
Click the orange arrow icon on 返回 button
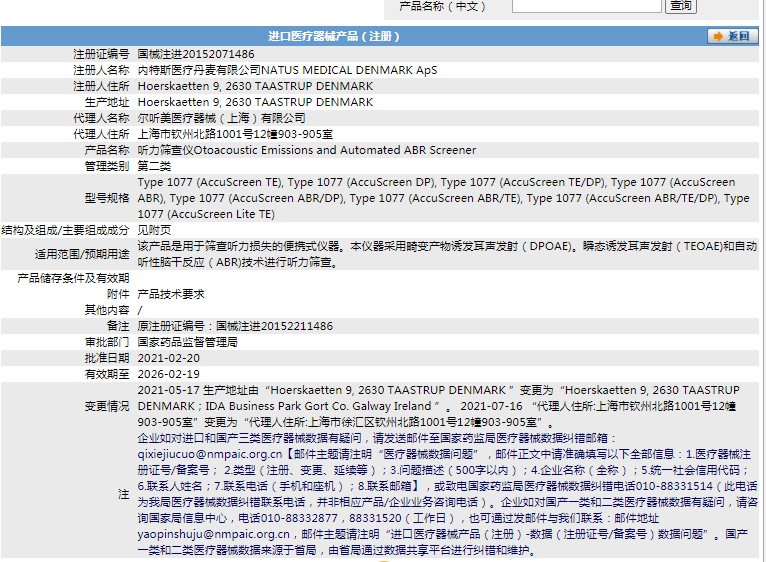(718, 36)
